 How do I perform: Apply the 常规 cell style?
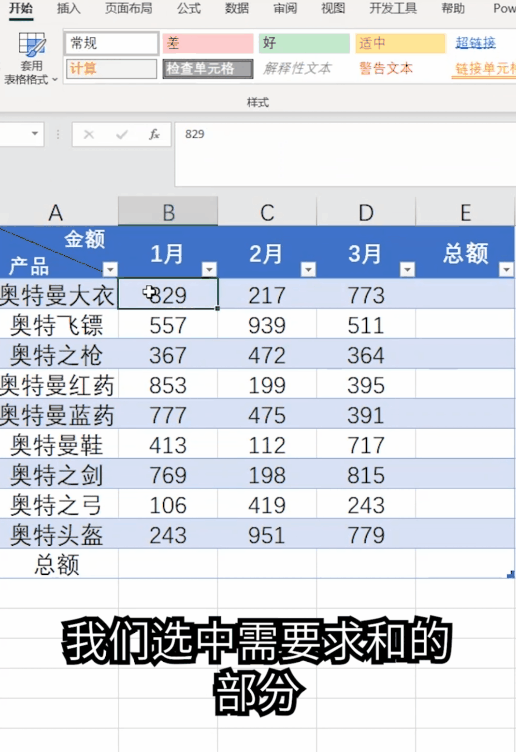click(111, 43)
